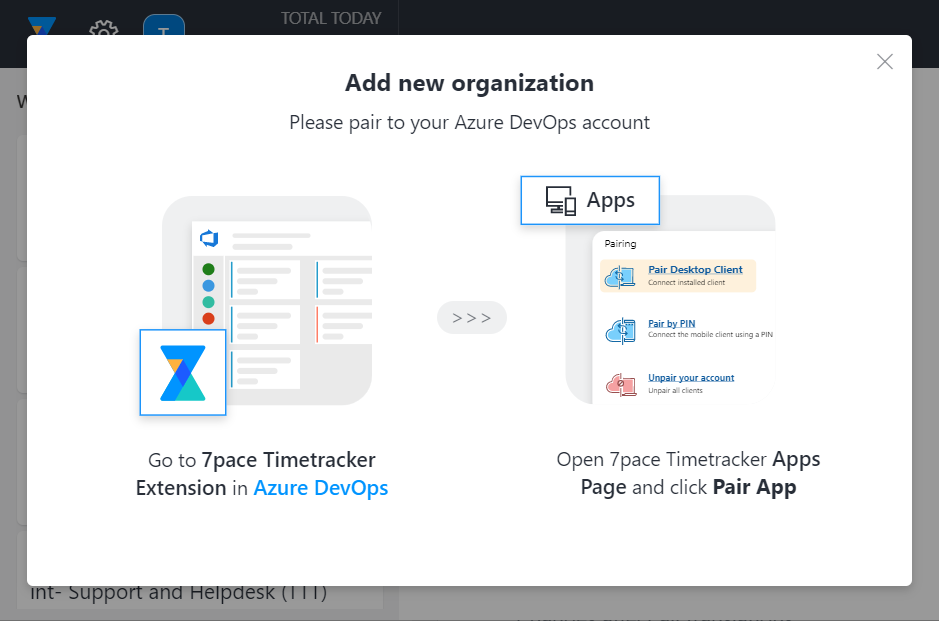Click the Azure DevOps logo in illustration
939x621 pixels.
point(209,238)
